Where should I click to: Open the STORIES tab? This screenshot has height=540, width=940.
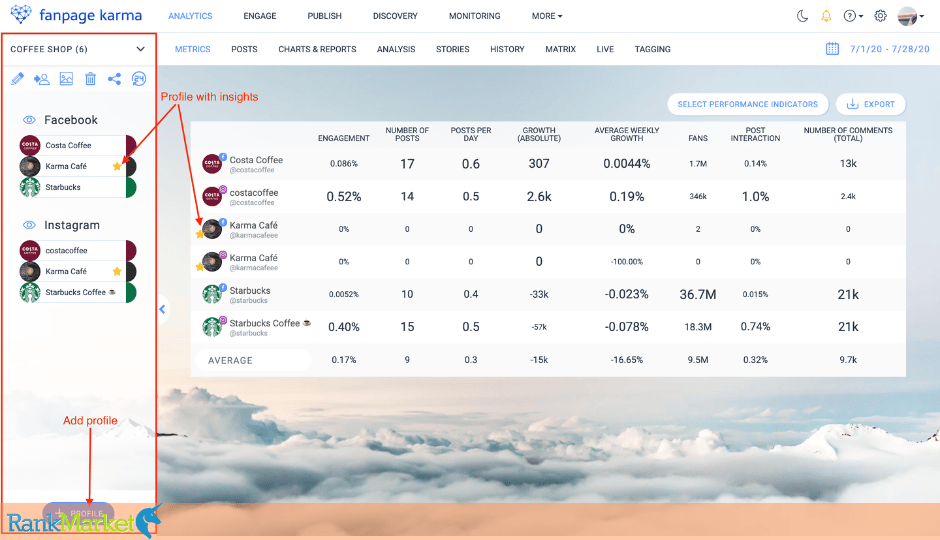453,49
